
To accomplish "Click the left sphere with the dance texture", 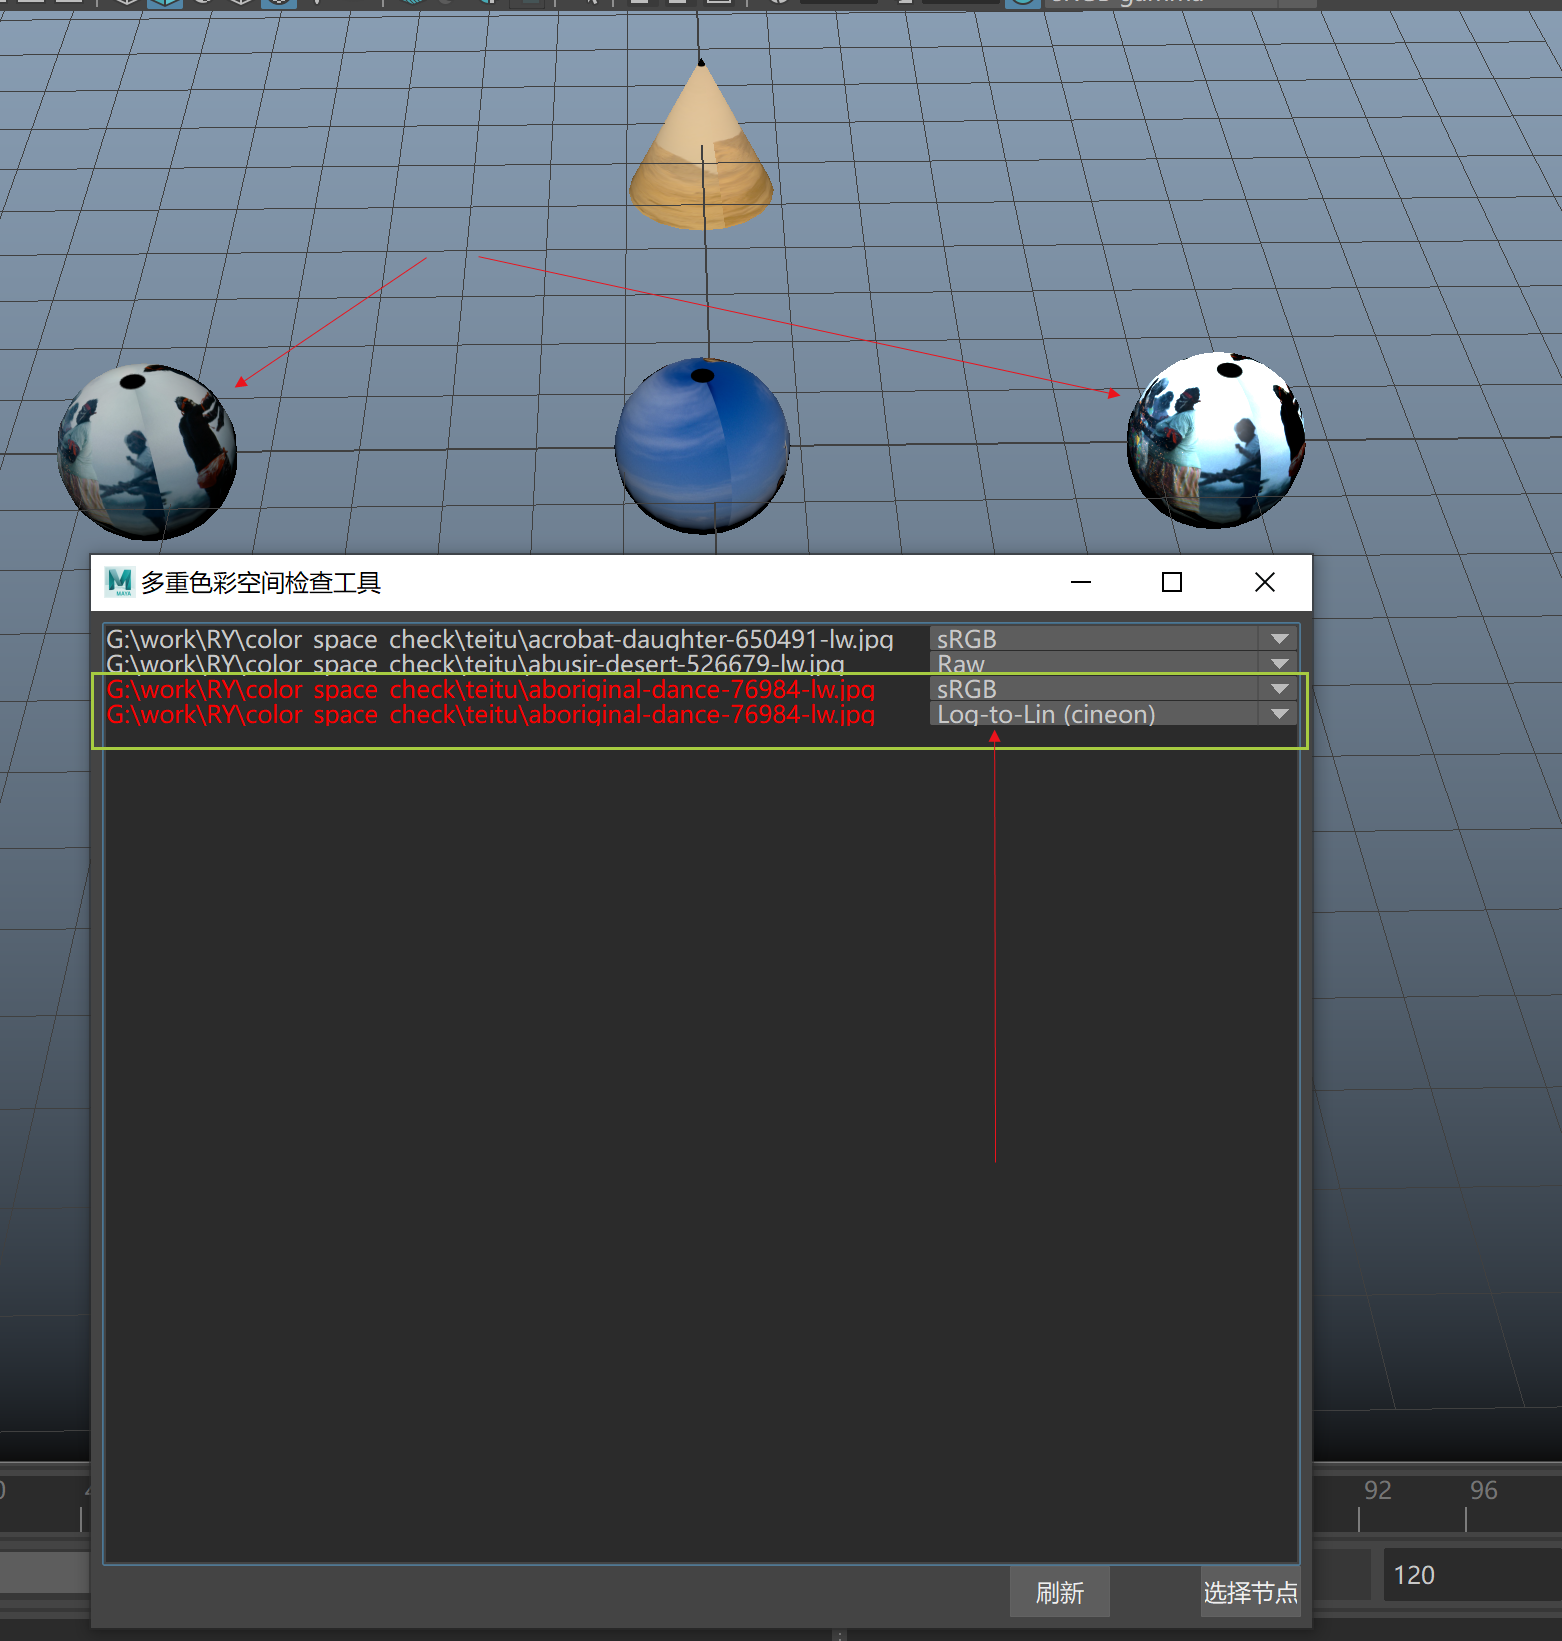I will [147, 452].
